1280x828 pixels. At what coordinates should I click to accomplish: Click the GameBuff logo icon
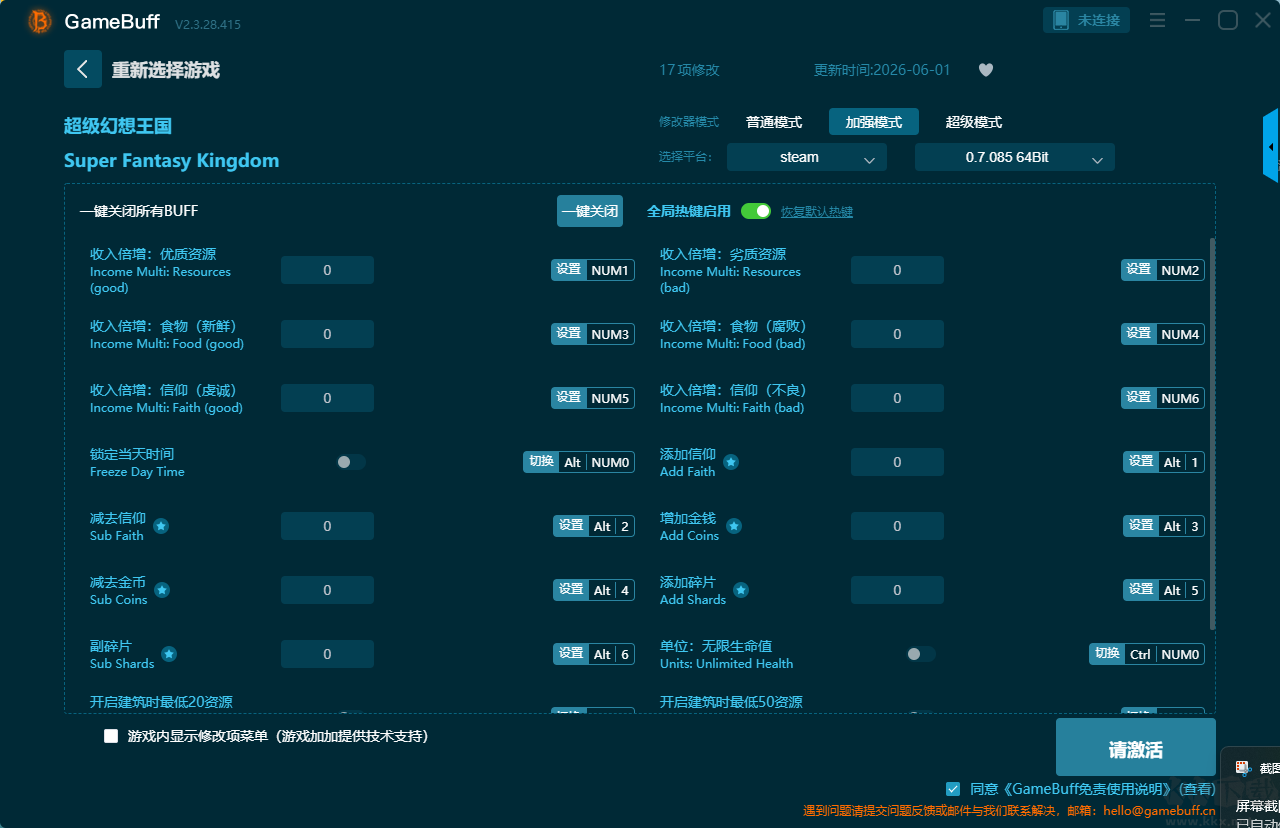pos(40,21)
